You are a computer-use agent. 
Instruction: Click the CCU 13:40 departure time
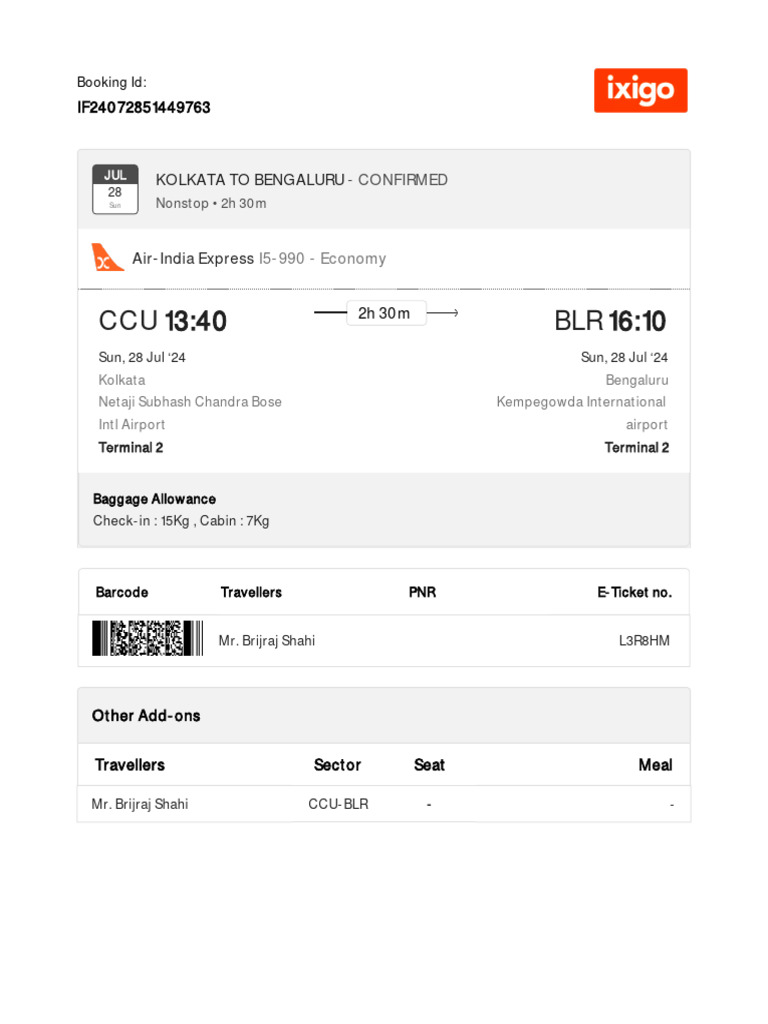click(x=163, y=321)
